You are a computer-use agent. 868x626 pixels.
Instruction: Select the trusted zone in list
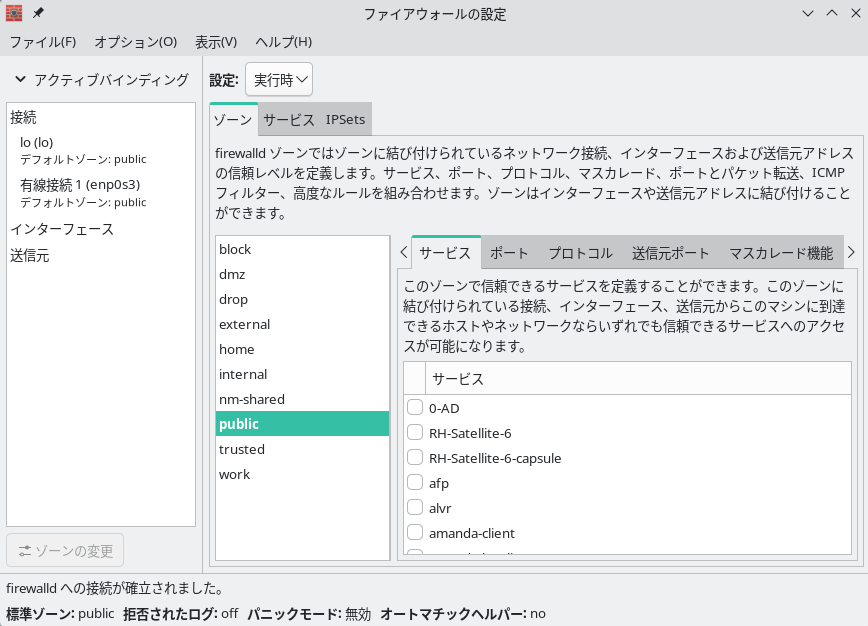242,449
